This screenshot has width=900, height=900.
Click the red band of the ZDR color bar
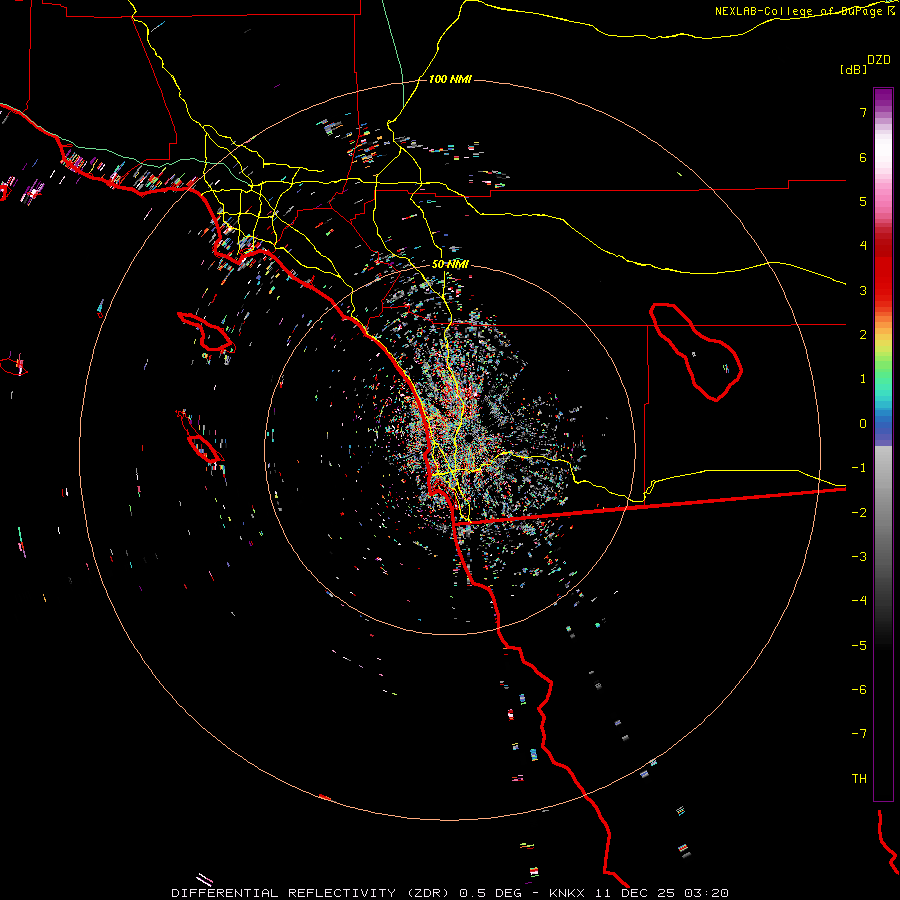coord(883,270)
